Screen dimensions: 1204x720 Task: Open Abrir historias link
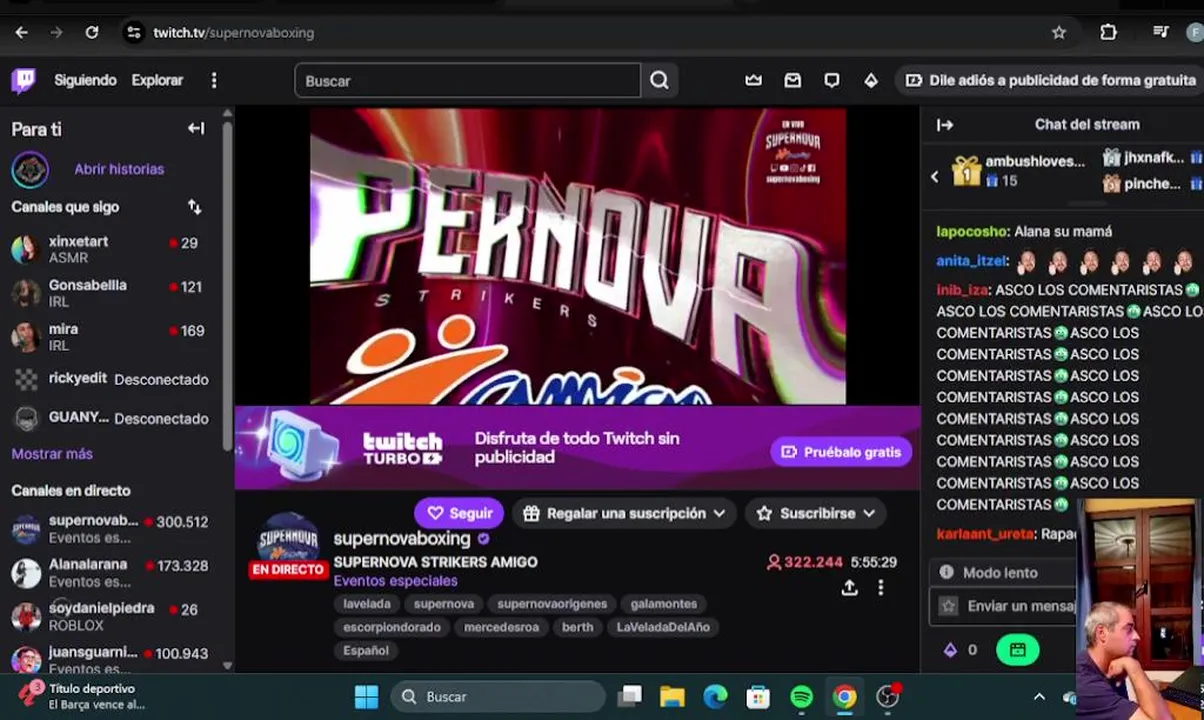(119, 169)
